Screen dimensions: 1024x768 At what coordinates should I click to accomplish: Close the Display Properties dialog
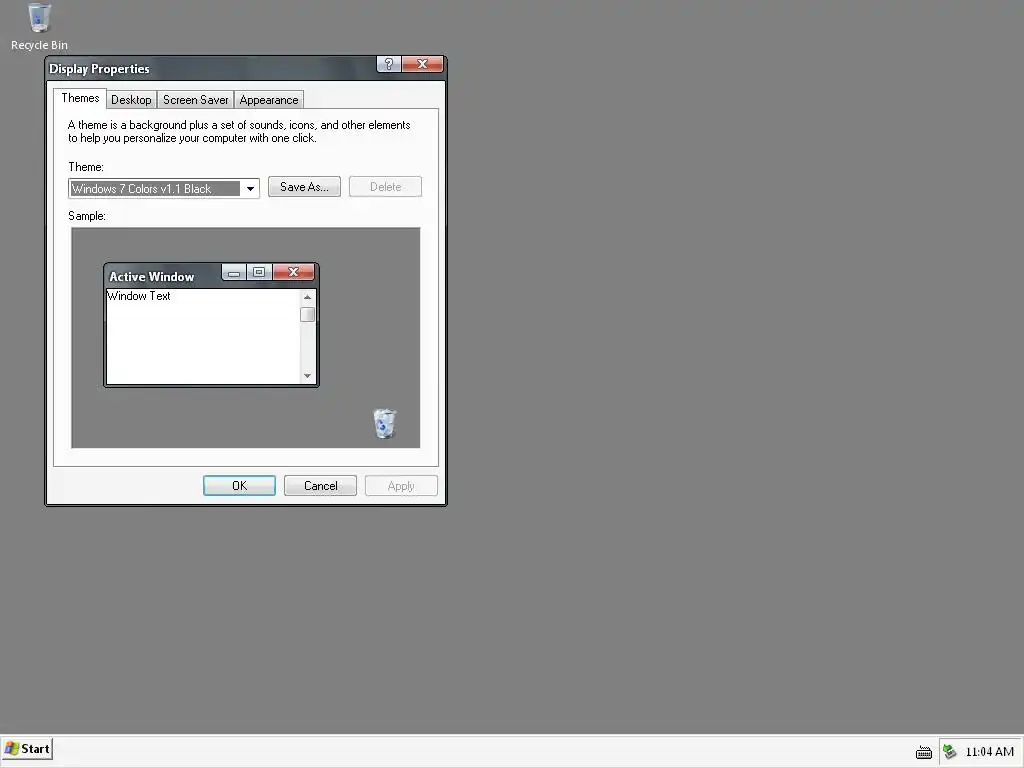point(423,64)
